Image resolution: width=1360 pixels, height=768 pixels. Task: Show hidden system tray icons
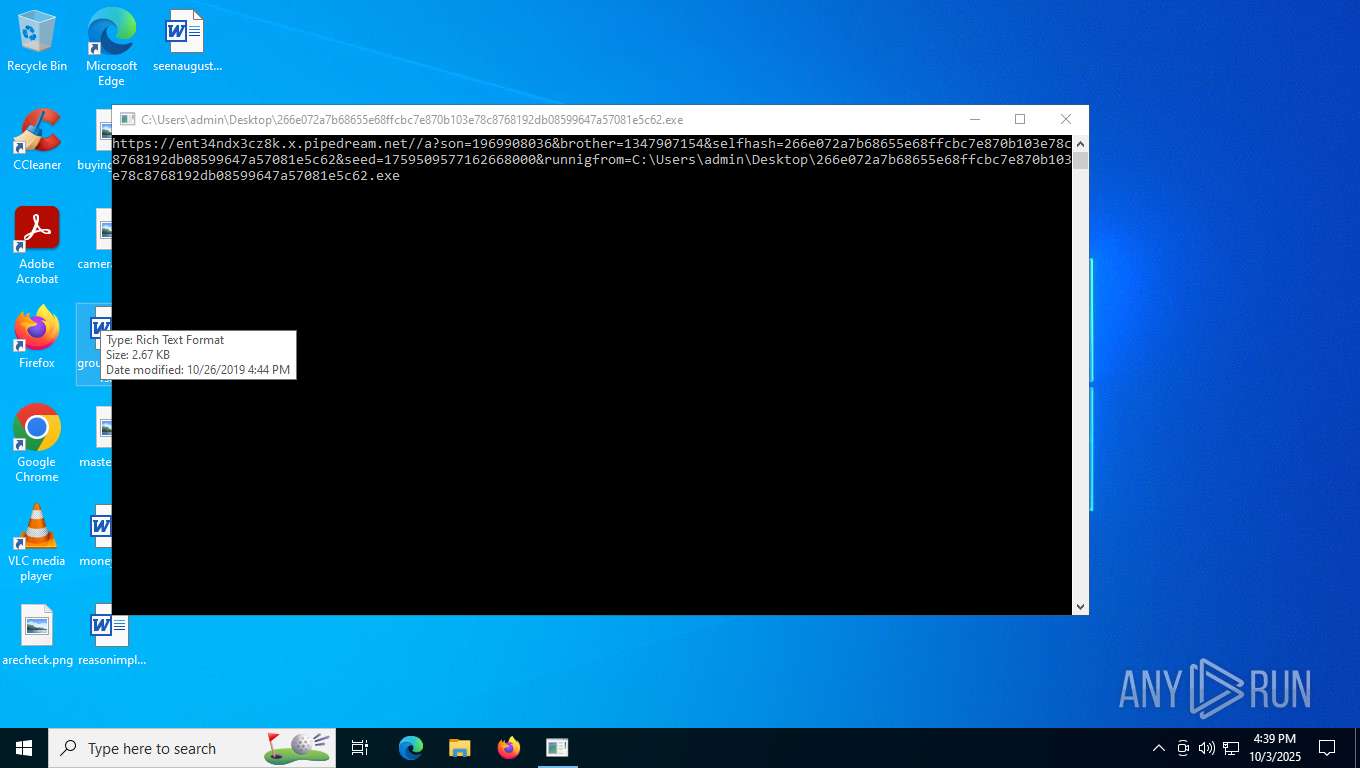tap(1159, 748)
